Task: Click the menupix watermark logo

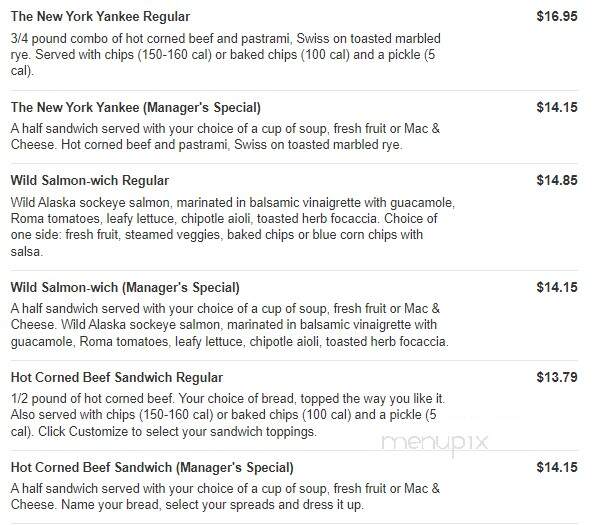Action: coord(435,444)
